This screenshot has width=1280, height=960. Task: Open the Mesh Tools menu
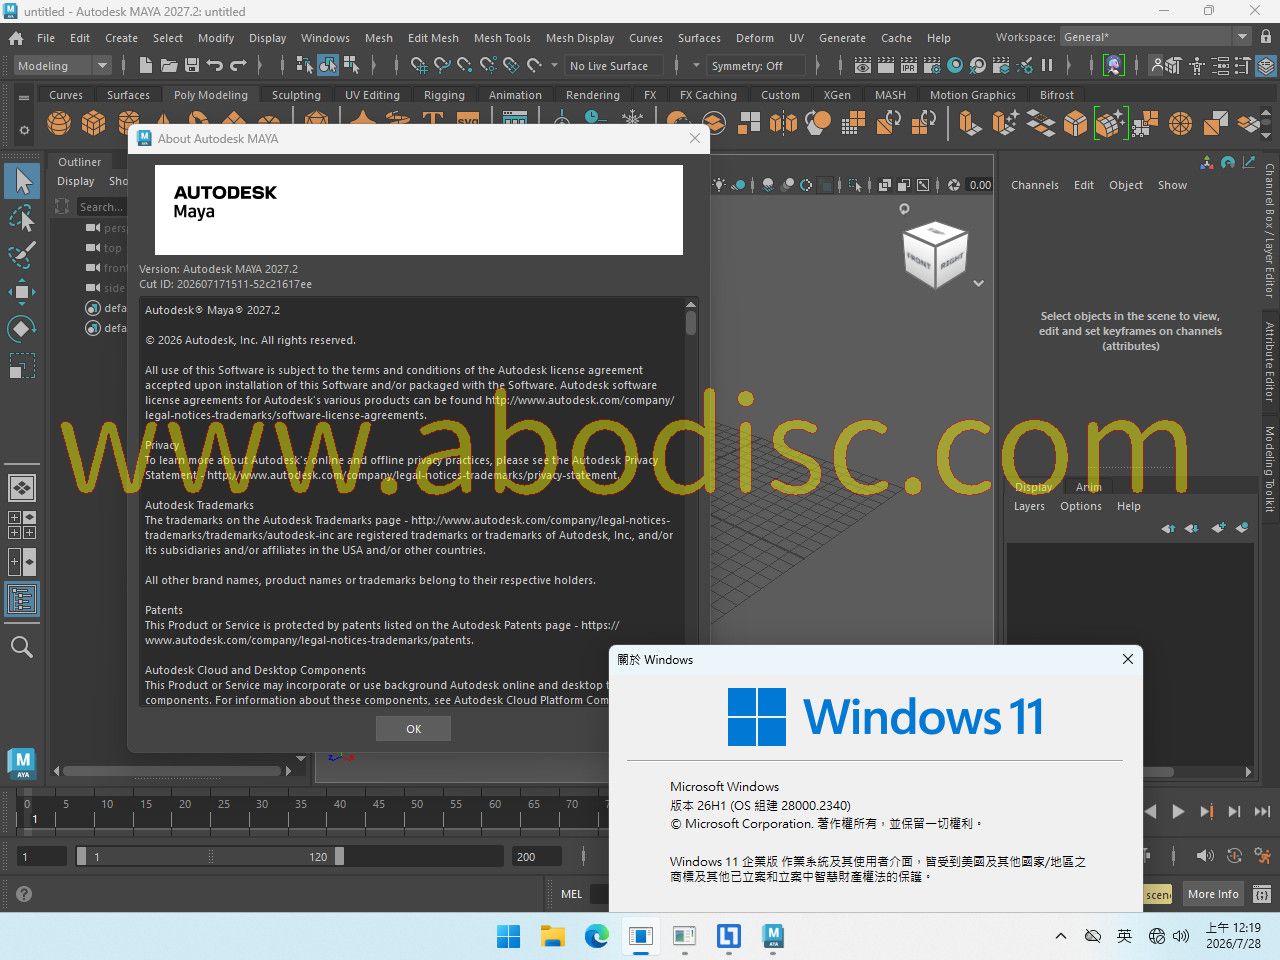tap(502, 38)
